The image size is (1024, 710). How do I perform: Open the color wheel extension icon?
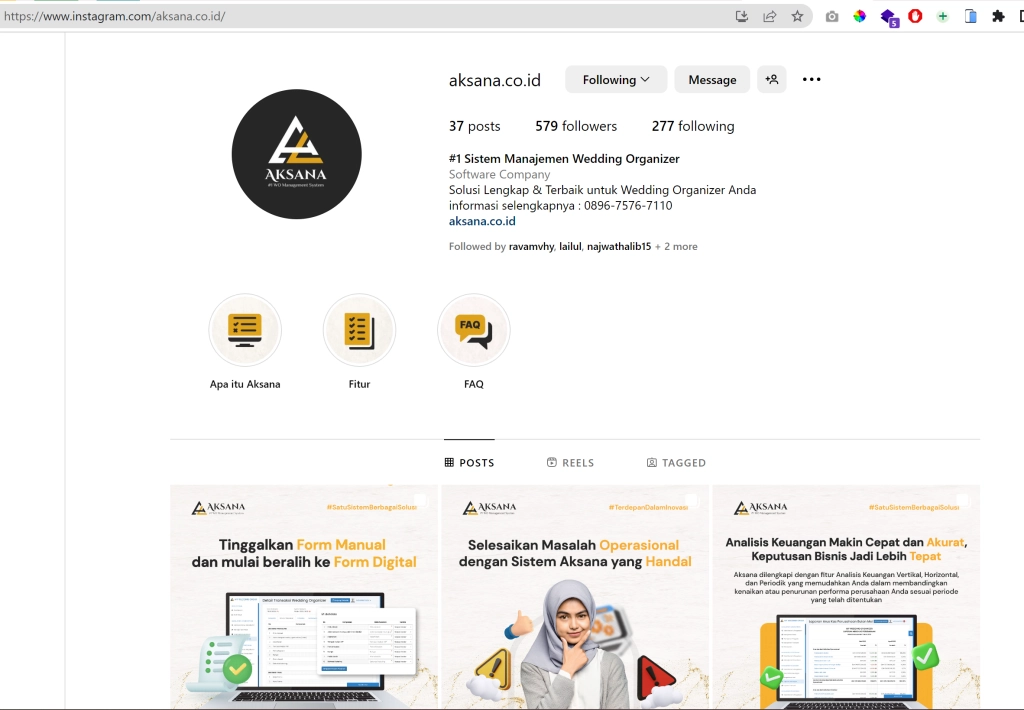pyautogui.click(x=859, y=16)
